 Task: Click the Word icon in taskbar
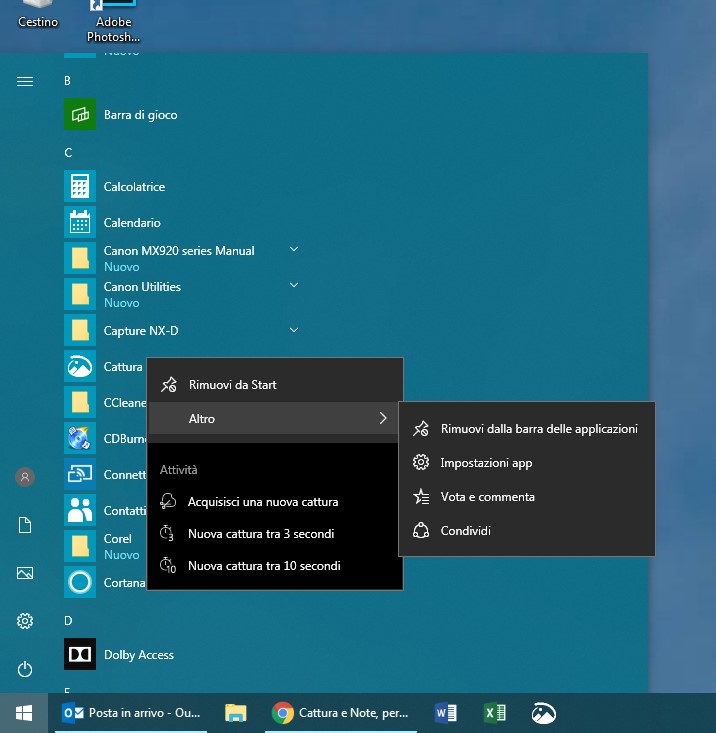tap(446, 713)
